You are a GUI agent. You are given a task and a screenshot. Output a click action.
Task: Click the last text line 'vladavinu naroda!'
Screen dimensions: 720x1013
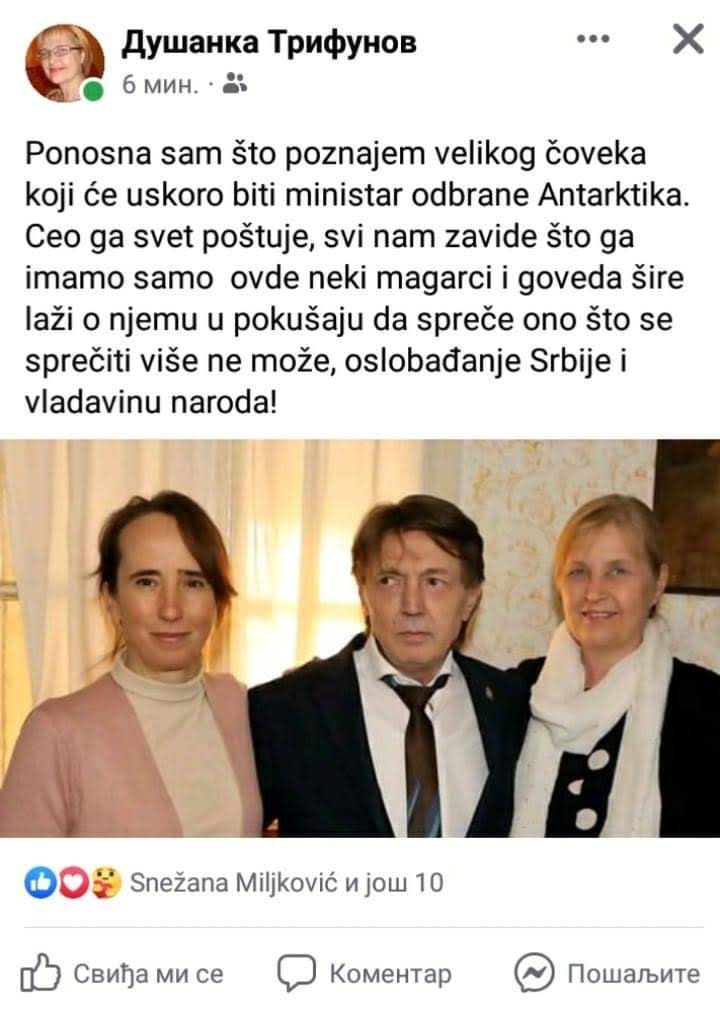pyautogui.click(x=151, y=402)
